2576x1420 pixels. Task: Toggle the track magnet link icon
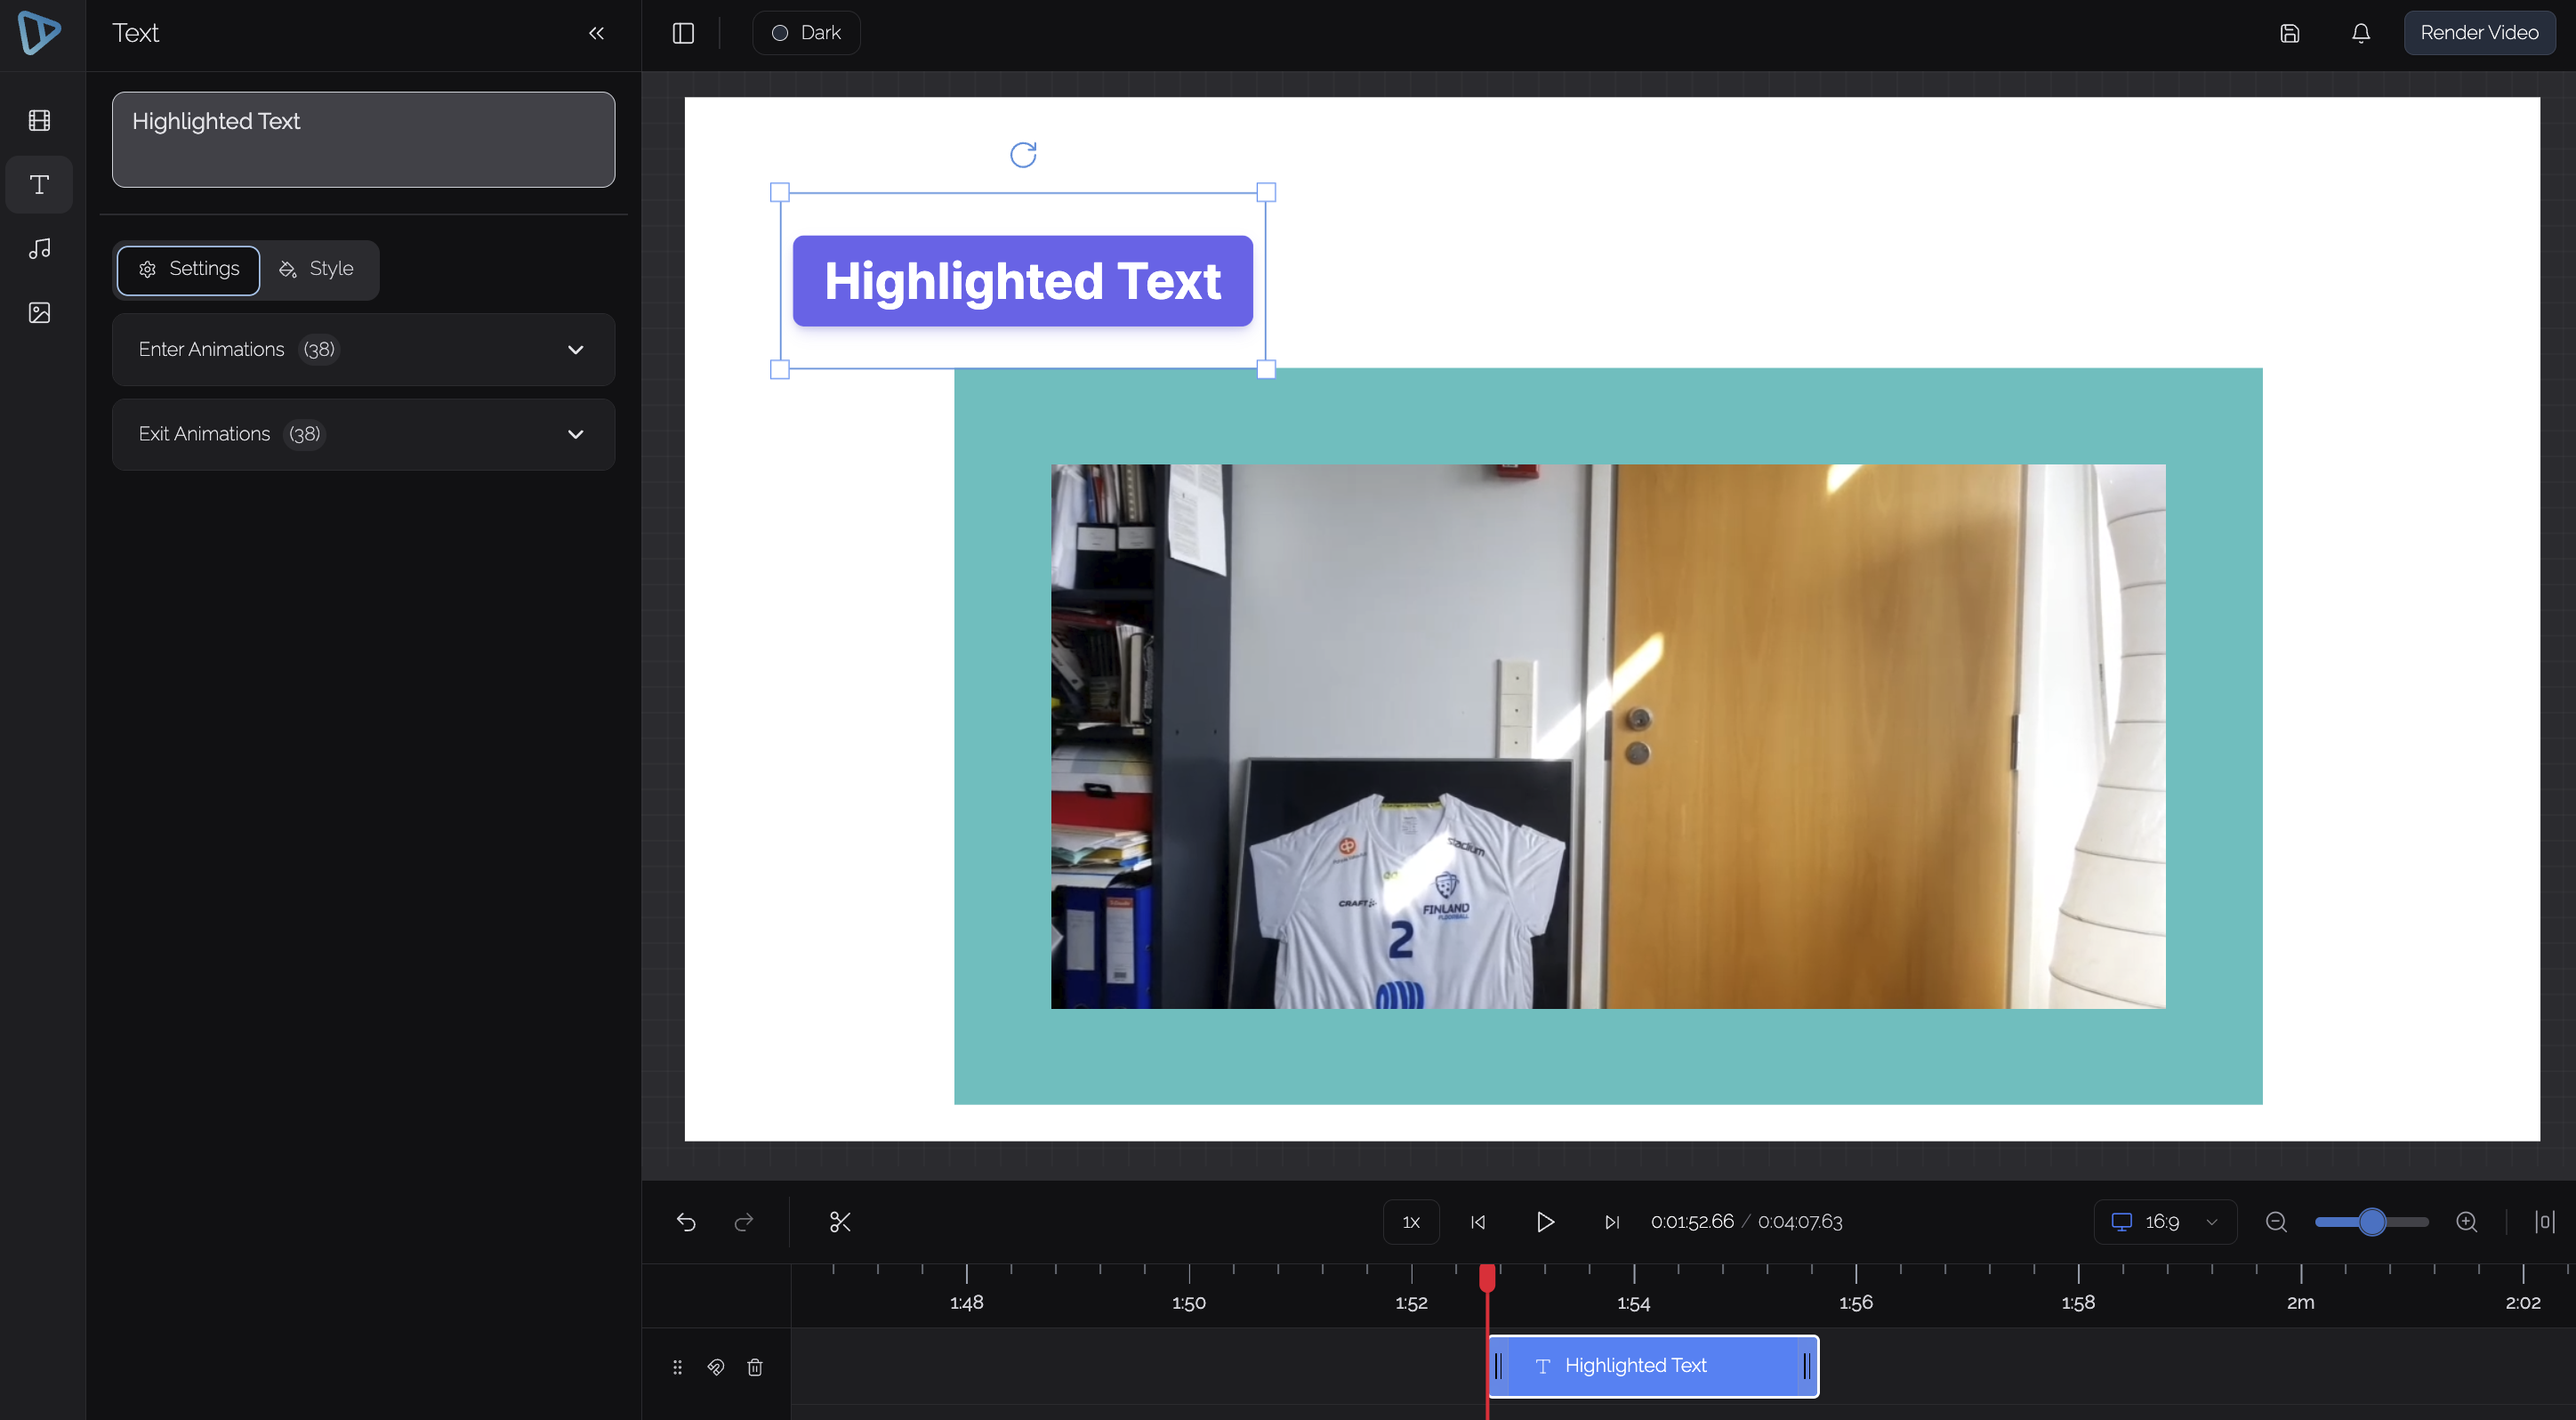[x=716, y=1366]
